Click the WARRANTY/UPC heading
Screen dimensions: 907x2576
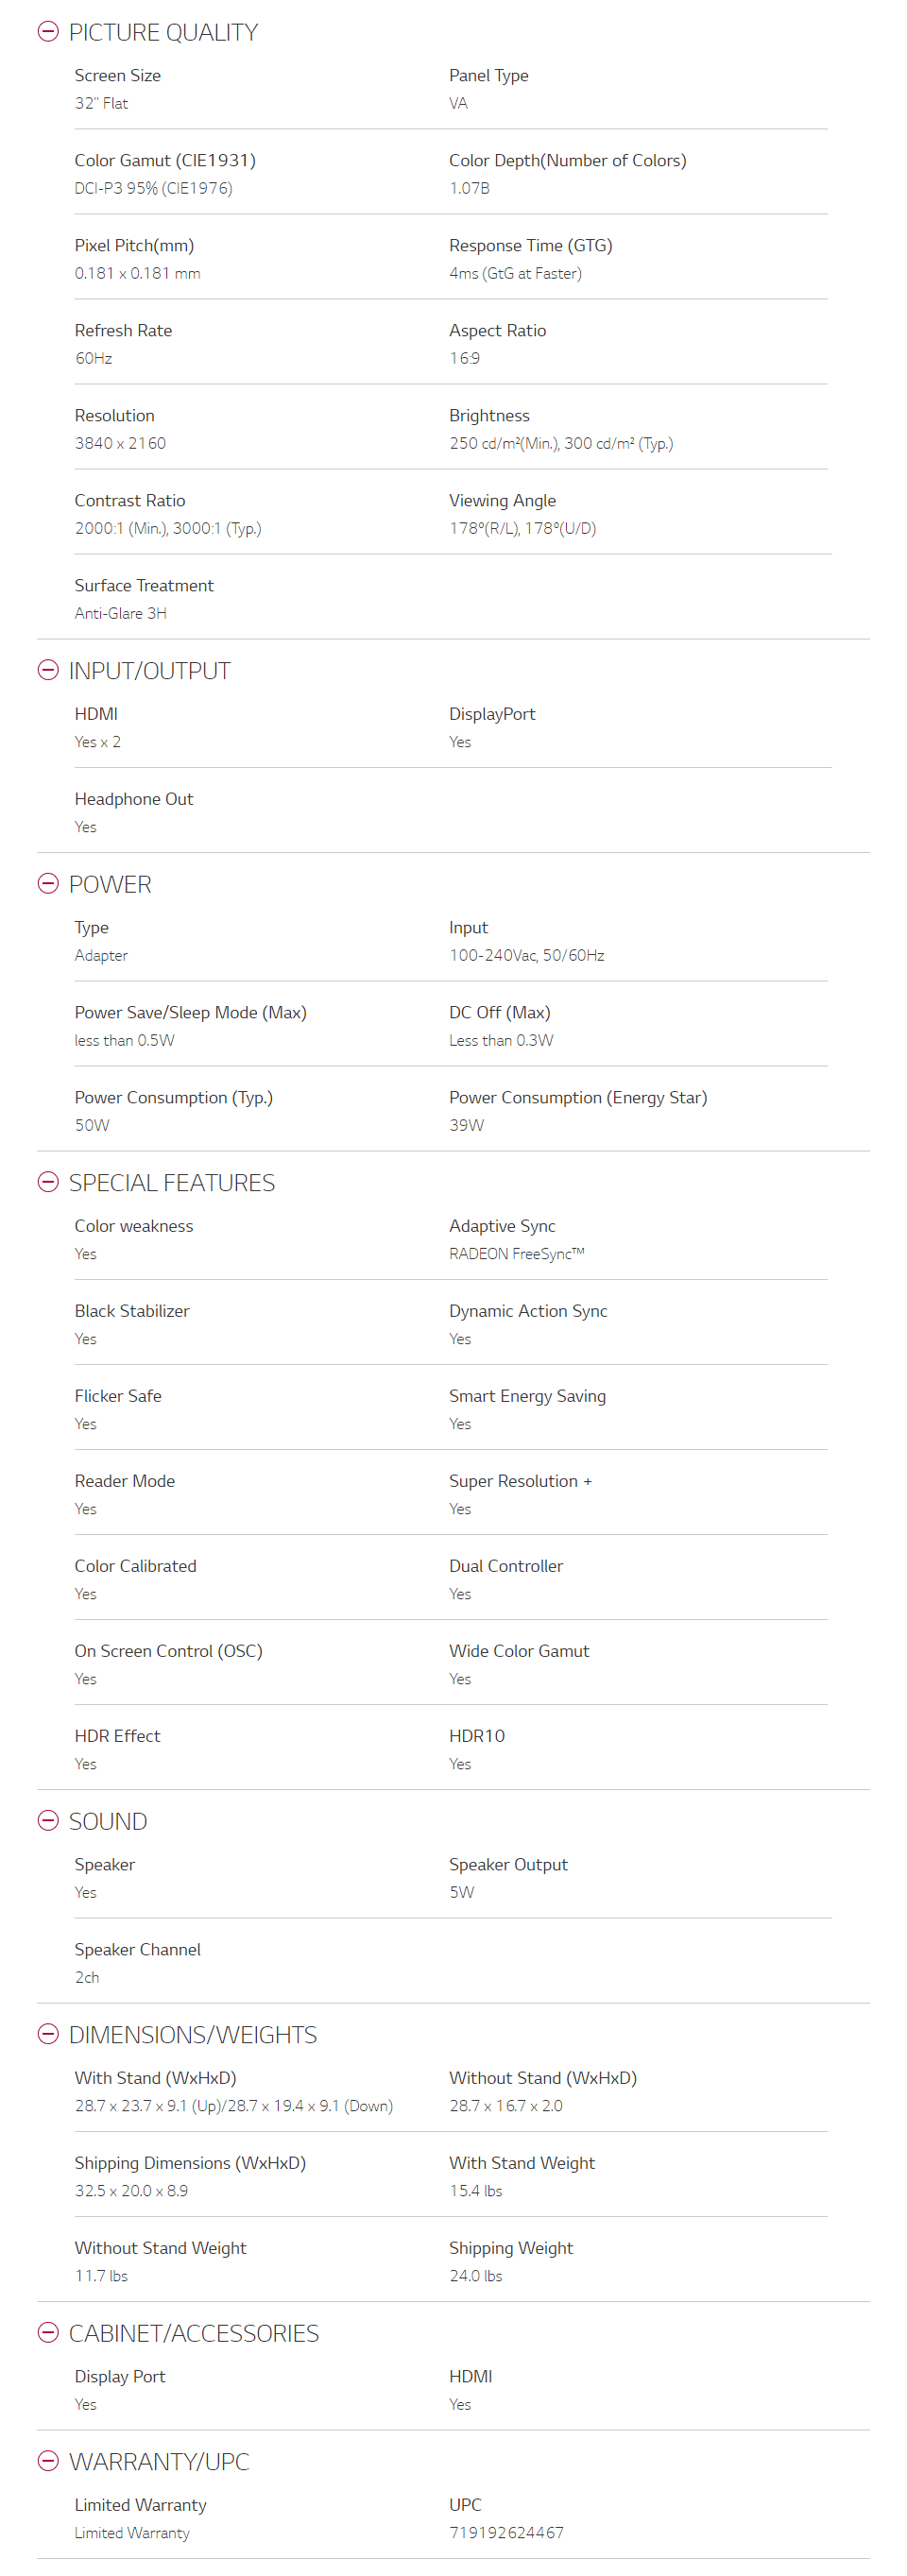pos(159,2461)
